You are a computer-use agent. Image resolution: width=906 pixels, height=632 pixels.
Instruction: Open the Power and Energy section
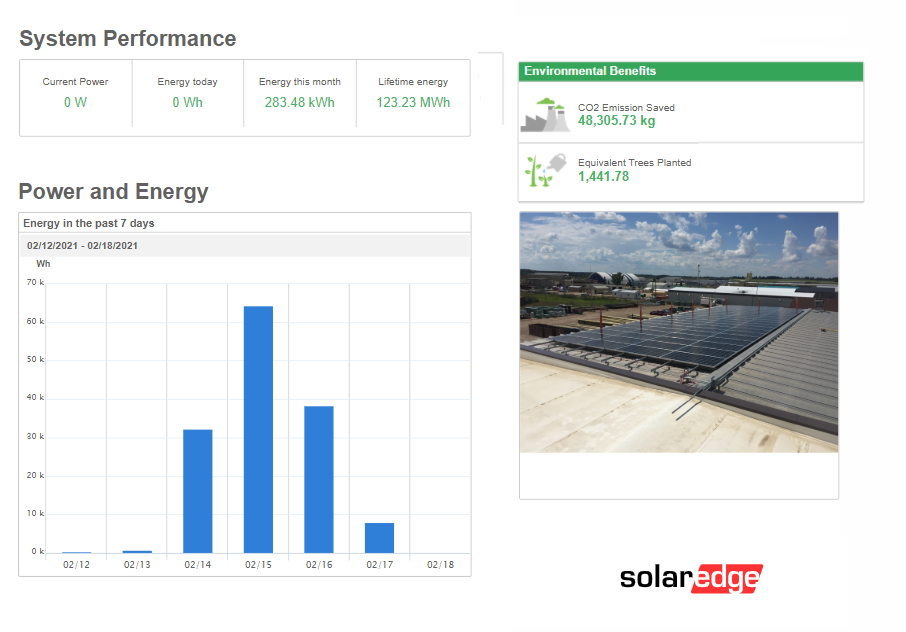coord(114,191)
